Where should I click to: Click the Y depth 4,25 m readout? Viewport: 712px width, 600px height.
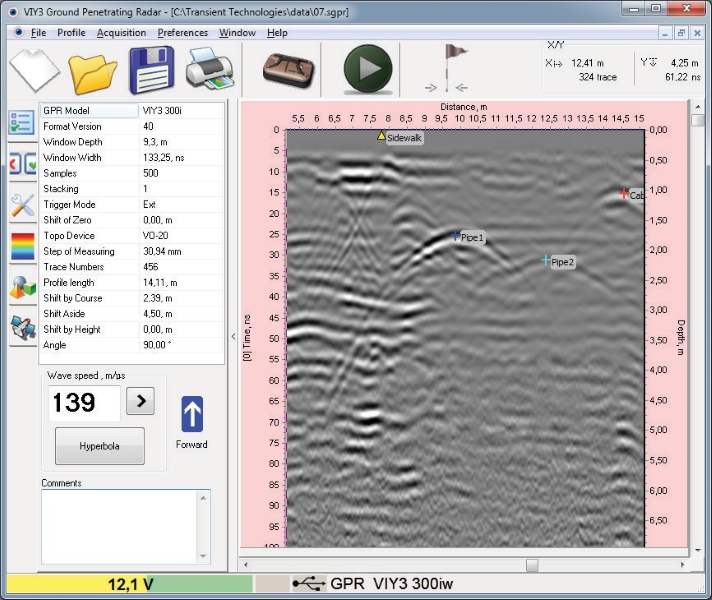click(684, 63)
